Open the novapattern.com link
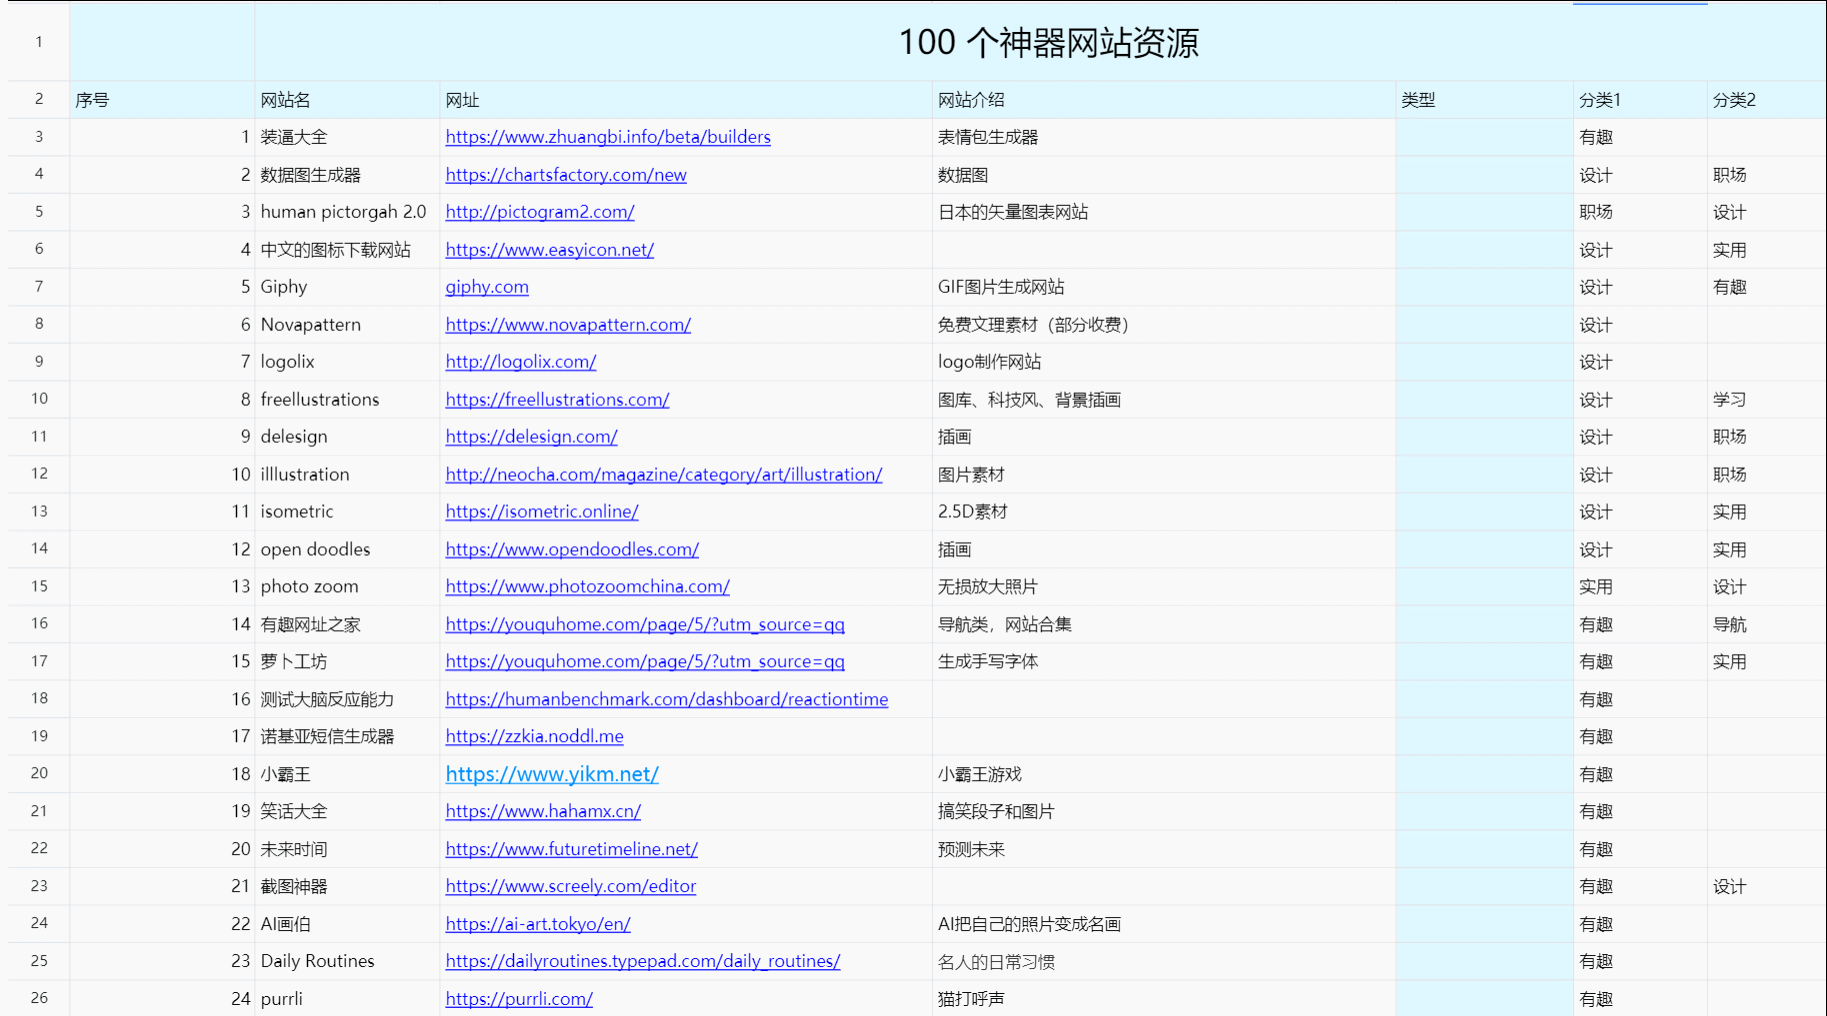Image resolution: width=1827 pixels, height=1016 pixels. point(568,324)
